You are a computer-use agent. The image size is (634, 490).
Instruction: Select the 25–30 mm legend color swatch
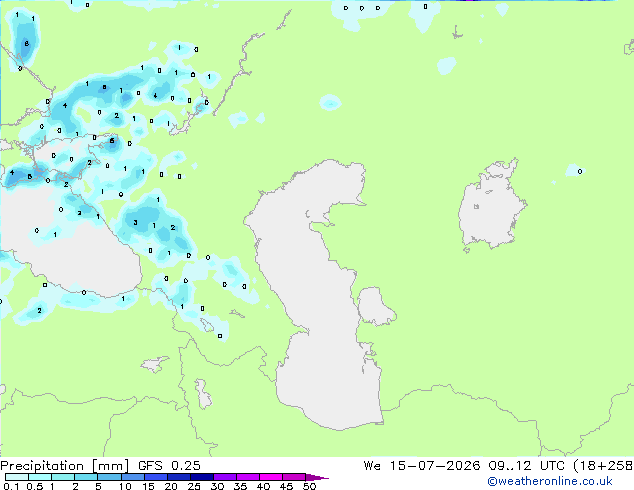(202, 477)
